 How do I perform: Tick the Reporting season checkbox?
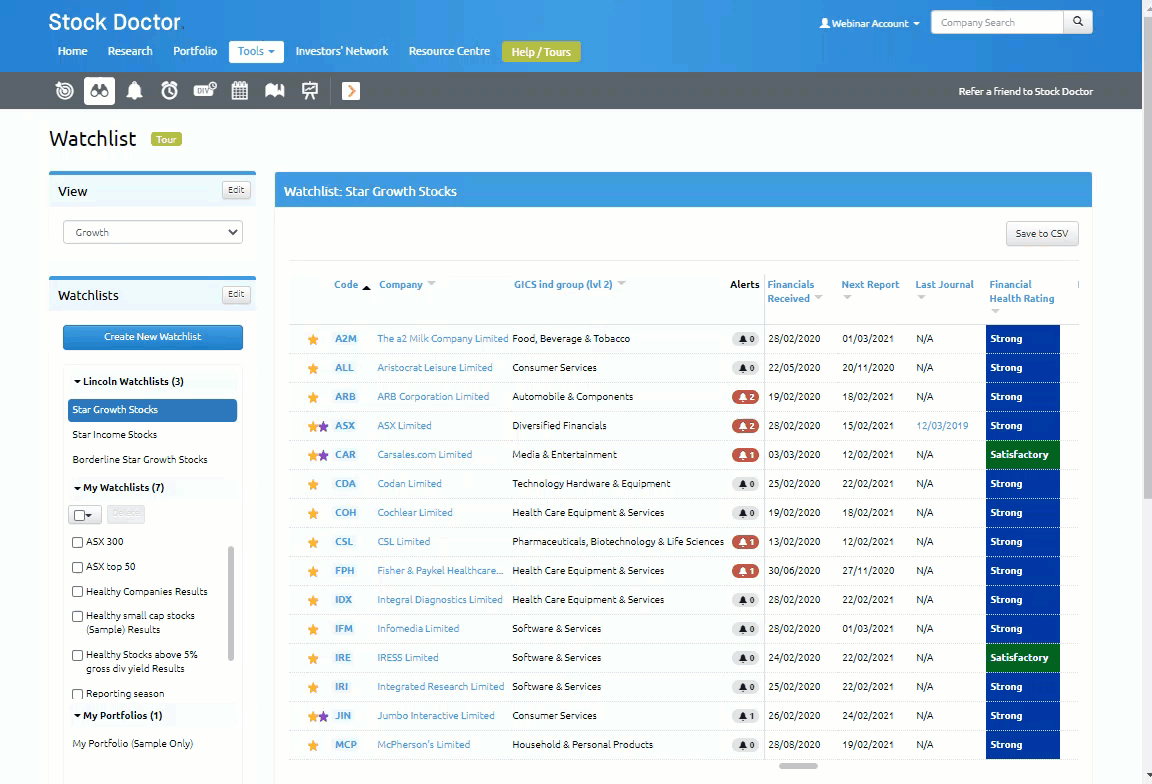77,694
